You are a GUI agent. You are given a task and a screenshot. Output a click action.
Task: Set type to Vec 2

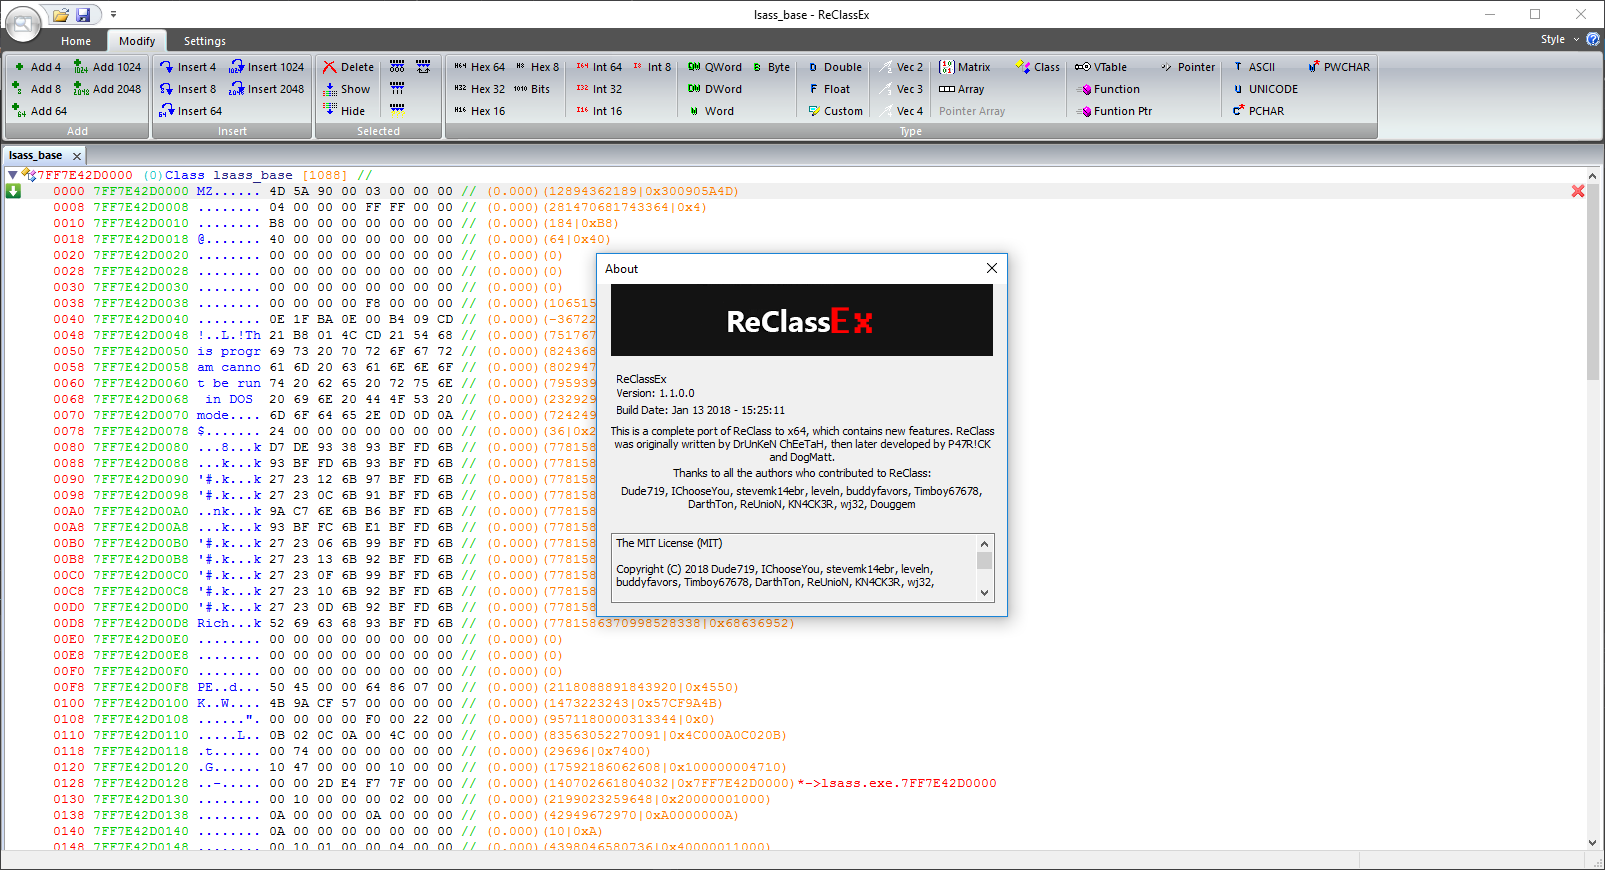[x=902, y=67]
